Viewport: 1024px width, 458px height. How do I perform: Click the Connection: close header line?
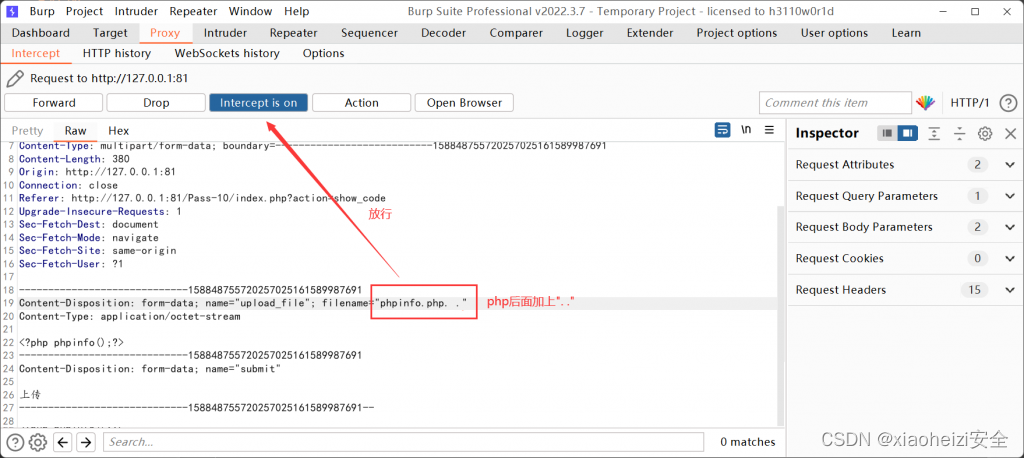coord(69,185)
